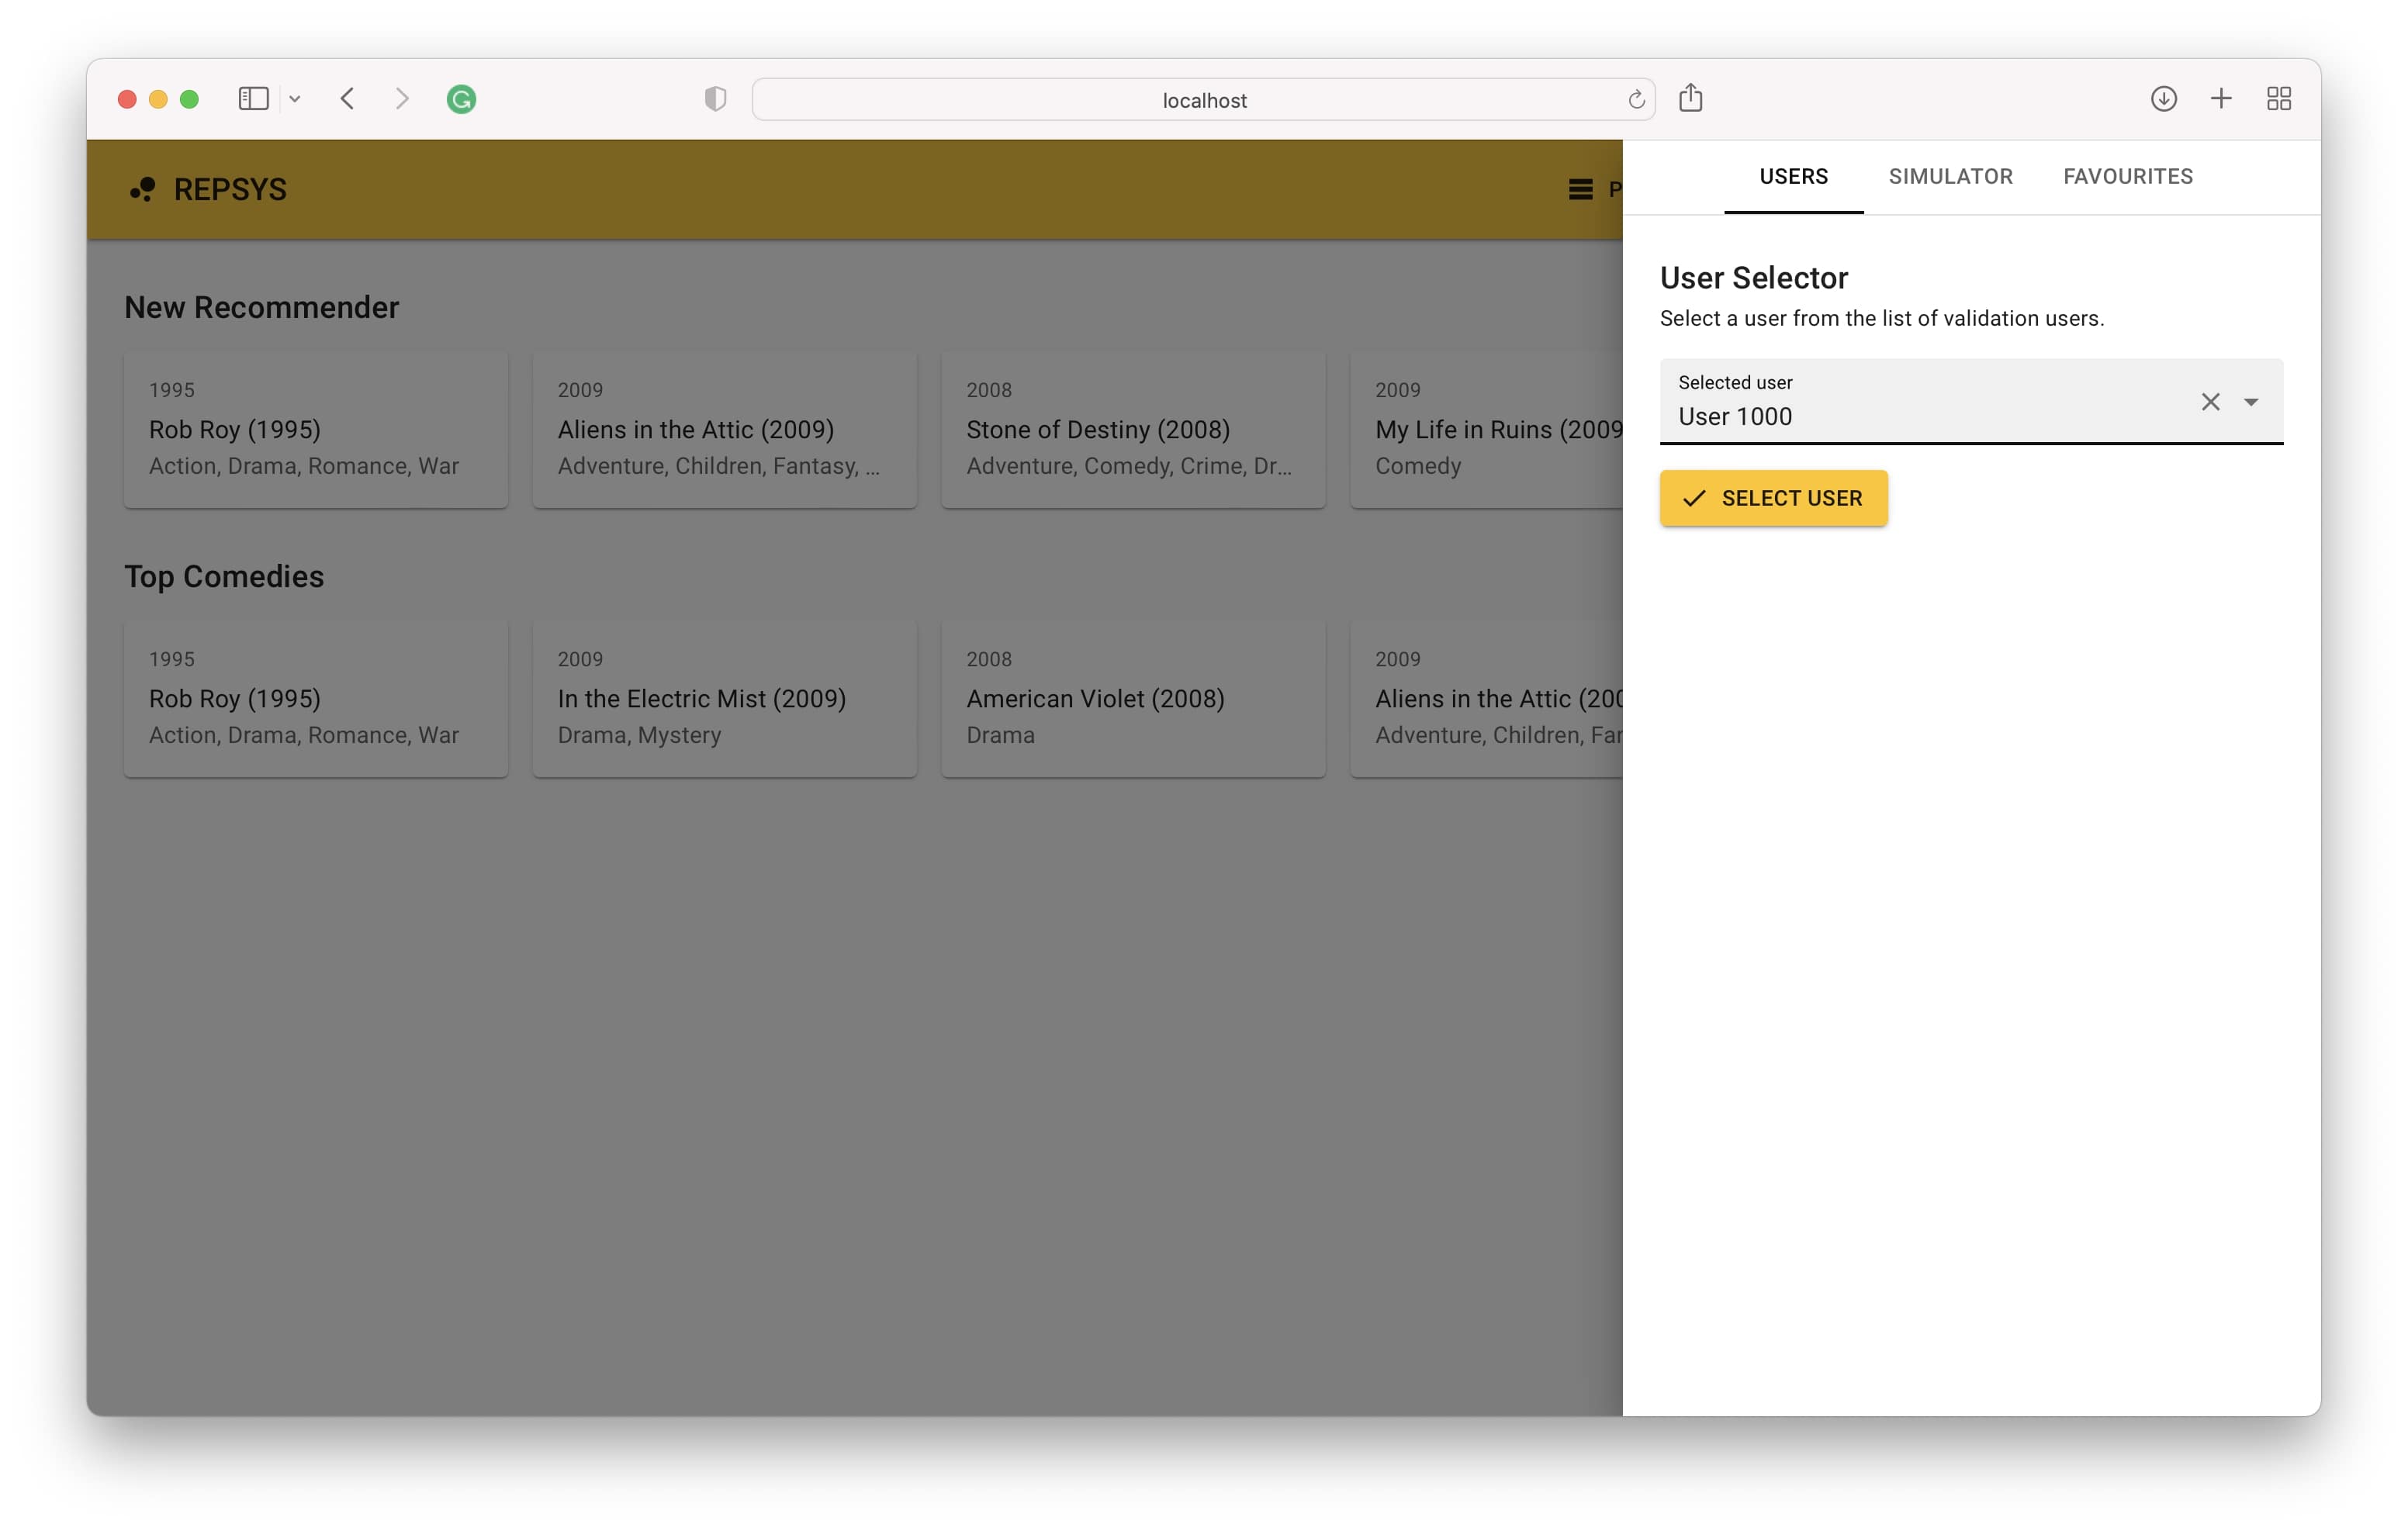
Task: Reload the page with refresh icon
Action: pos(1636,99)
